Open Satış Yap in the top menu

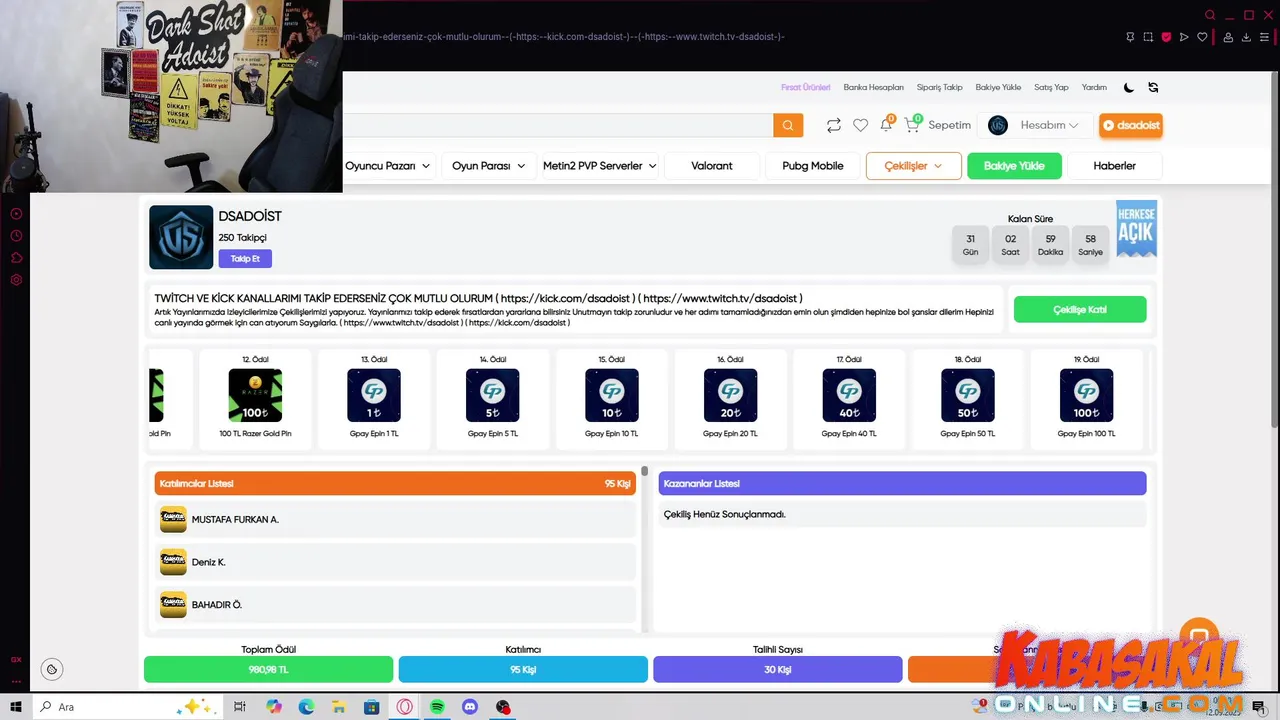[x=1051, y=87]
